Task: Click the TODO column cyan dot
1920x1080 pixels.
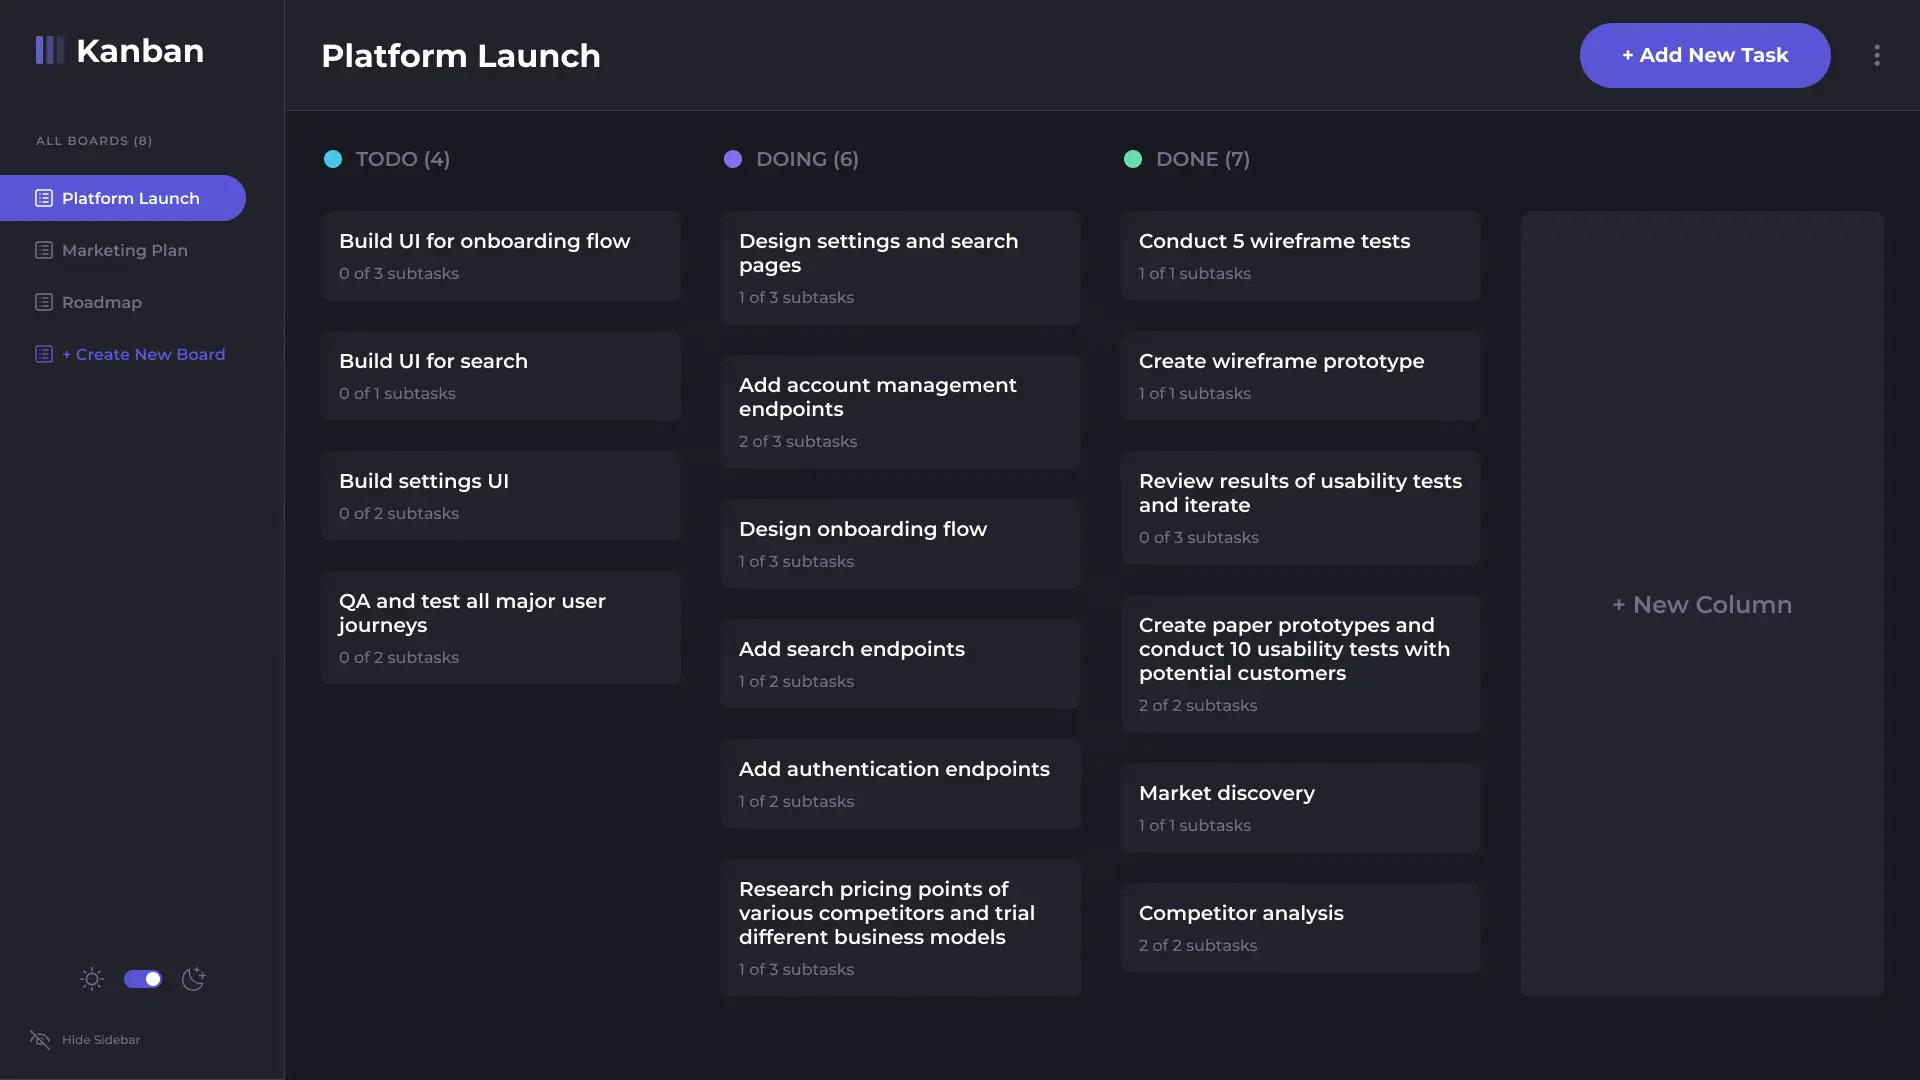Action: pyautogui.click(x=333, y=159)
